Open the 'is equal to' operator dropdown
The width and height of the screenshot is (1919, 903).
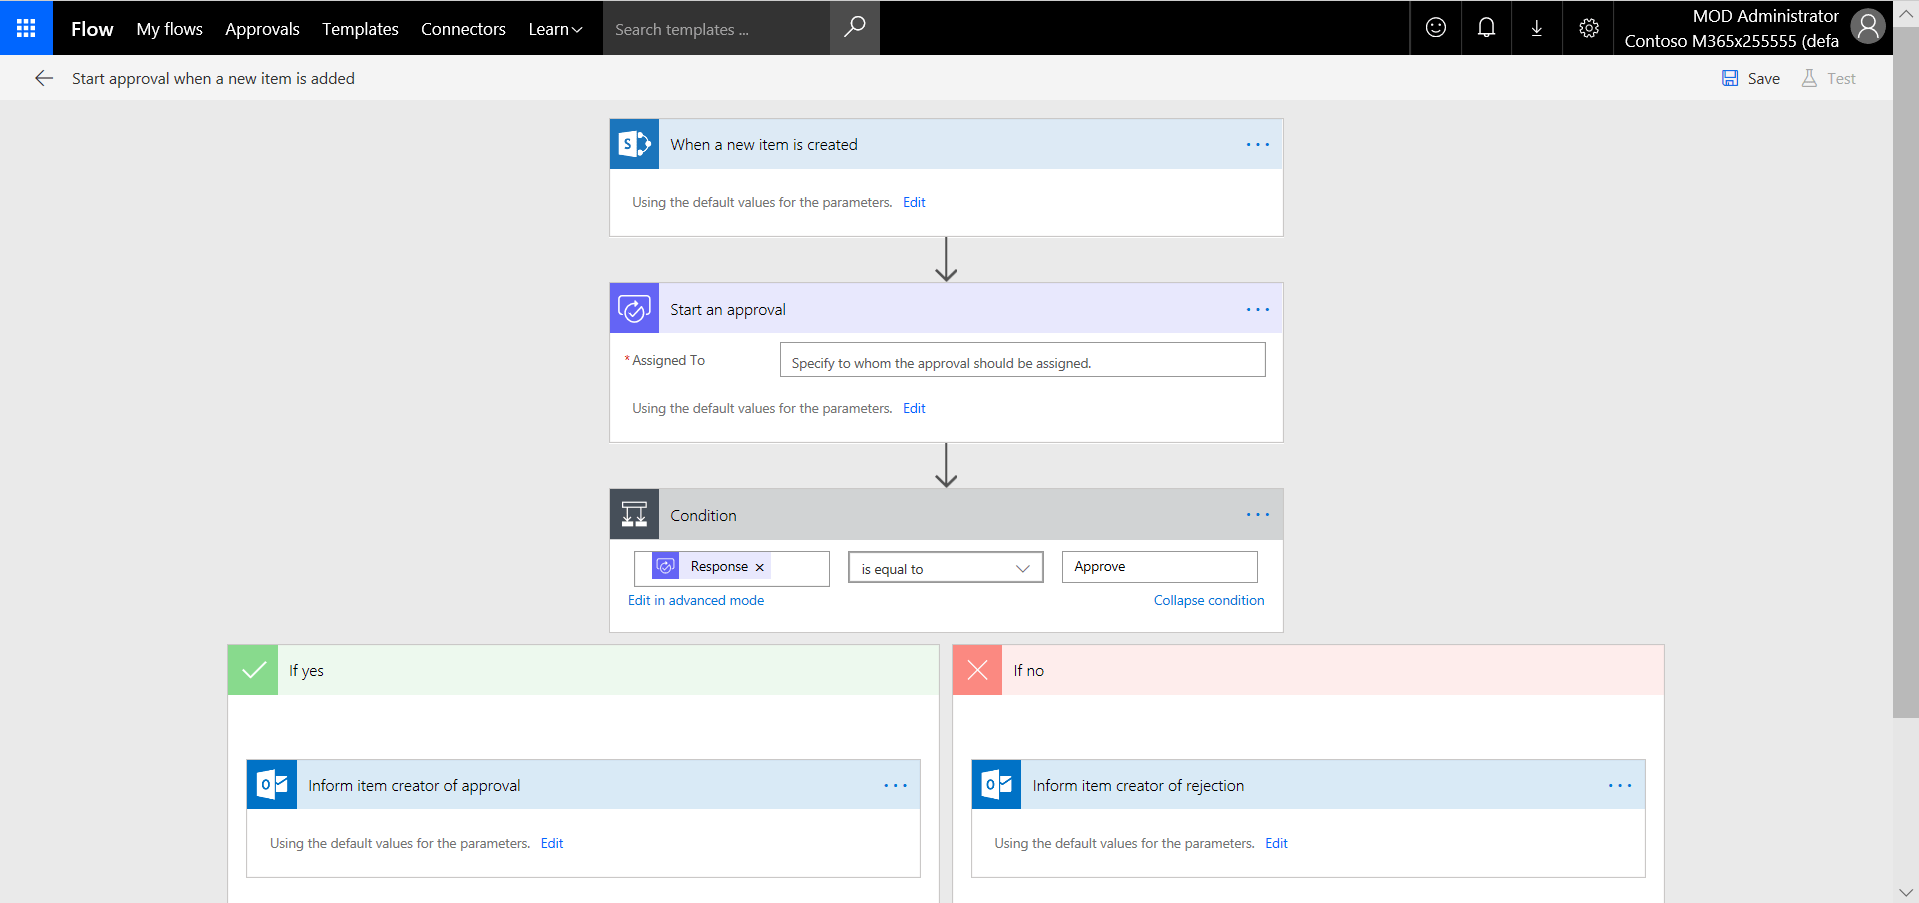[x=946, y=568]
